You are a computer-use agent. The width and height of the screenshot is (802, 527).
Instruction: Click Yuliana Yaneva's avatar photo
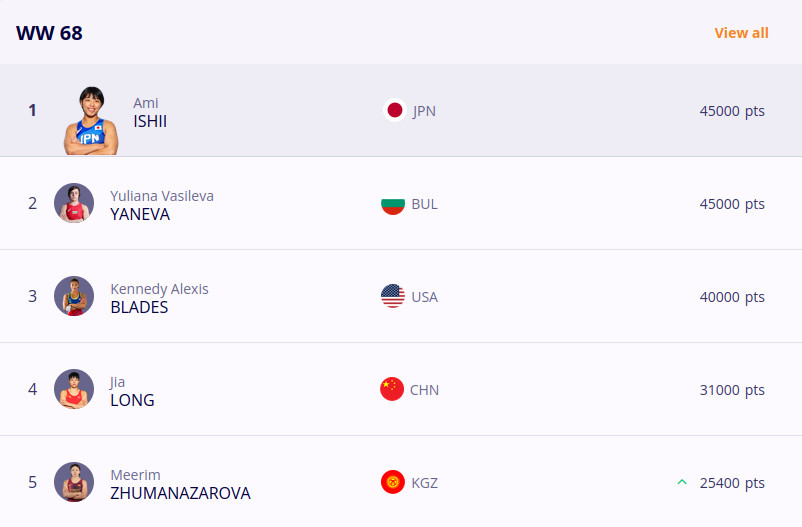pos(74,203)
